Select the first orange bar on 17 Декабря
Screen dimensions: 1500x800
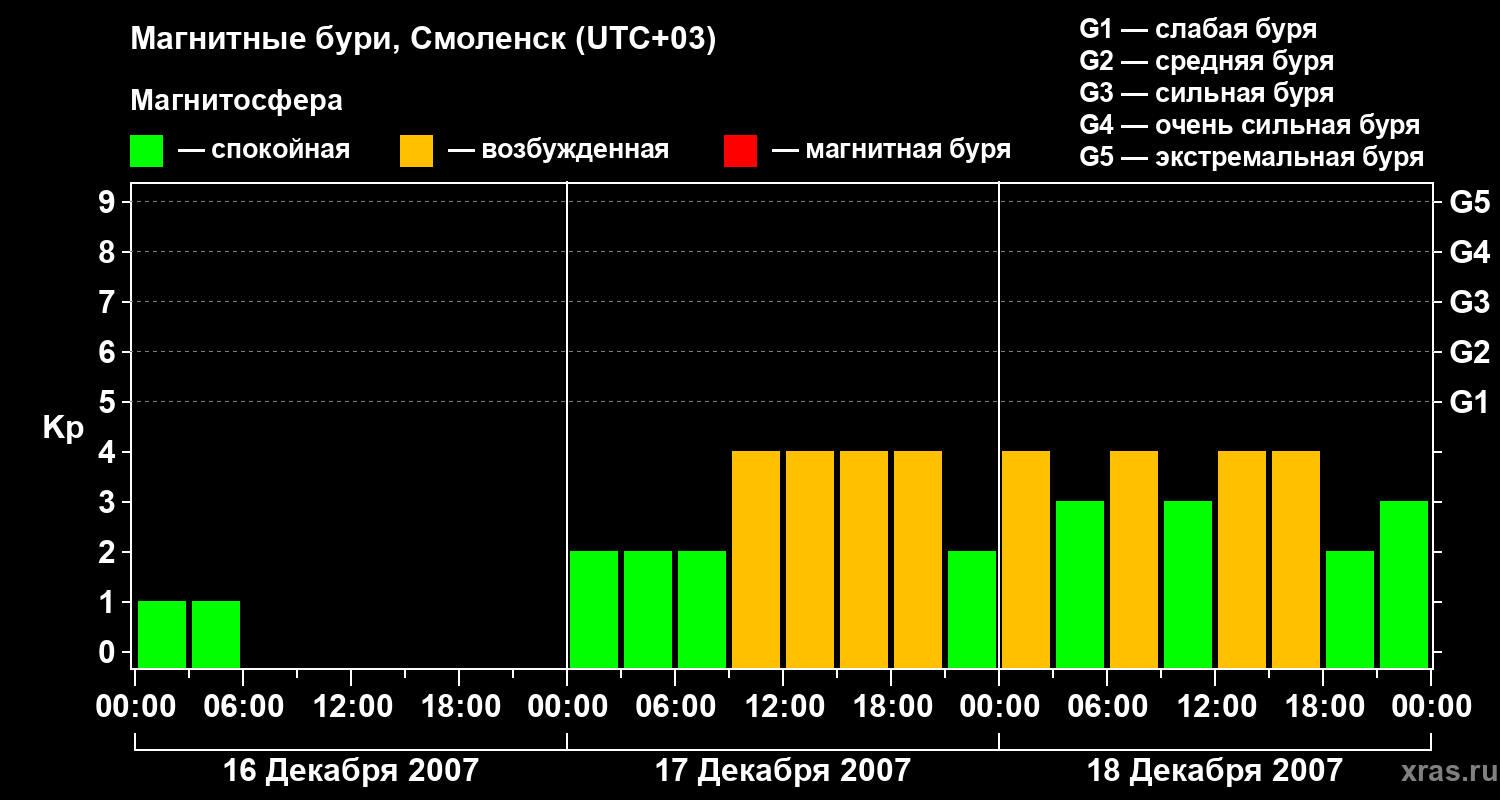[756, 559]
